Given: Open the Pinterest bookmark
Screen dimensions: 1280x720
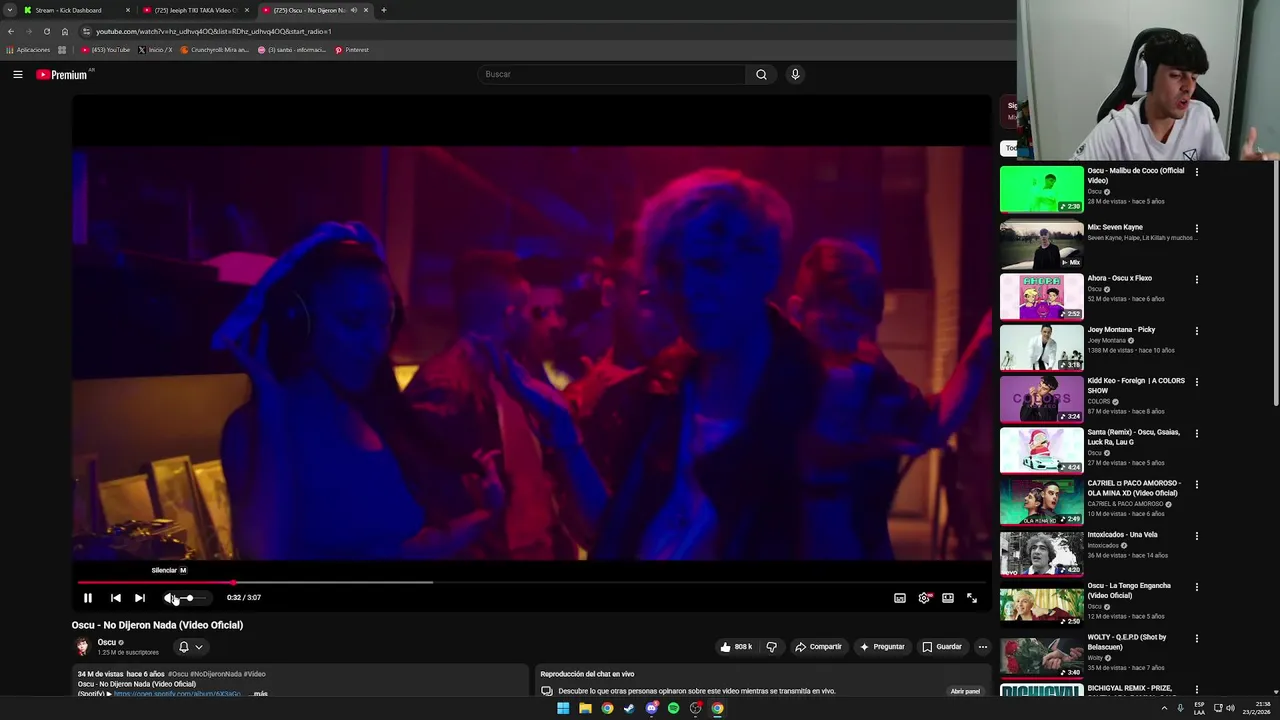Looking at the screenshot, I should (x=352, y=50).
